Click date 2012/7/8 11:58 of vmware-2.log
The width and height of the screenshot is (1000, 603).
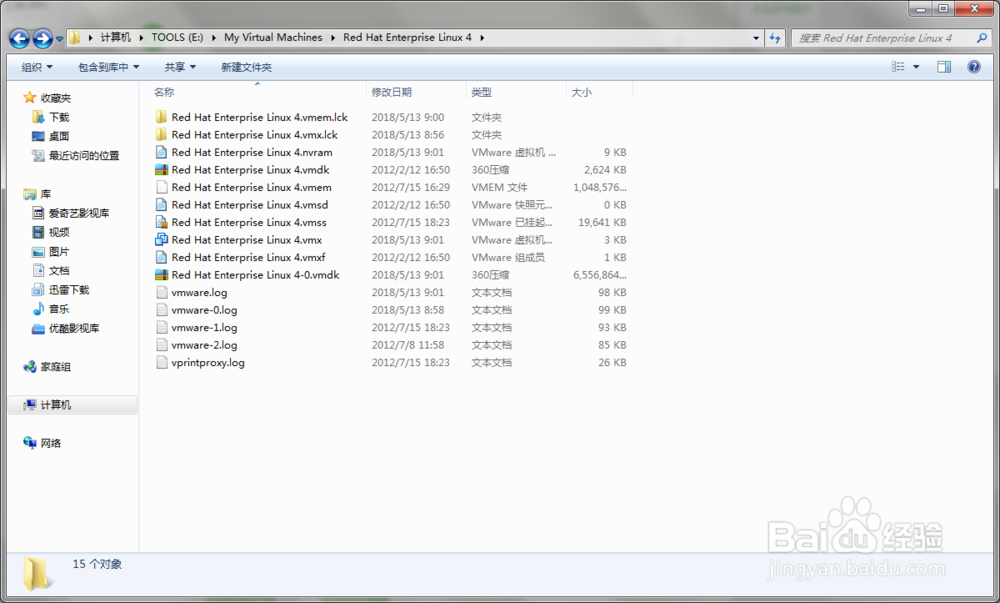click(408, 345)
